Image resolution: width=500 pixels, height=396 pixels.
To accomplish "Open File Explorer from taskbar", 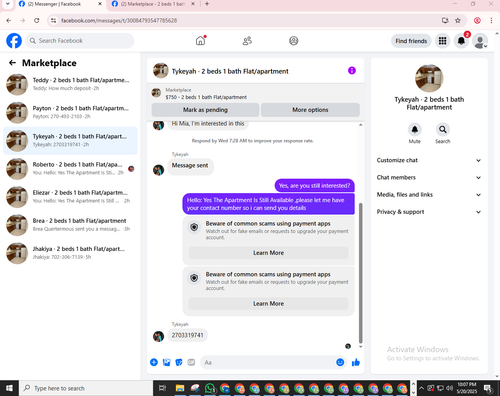I will pyautogui.click(x=180, y=388).
